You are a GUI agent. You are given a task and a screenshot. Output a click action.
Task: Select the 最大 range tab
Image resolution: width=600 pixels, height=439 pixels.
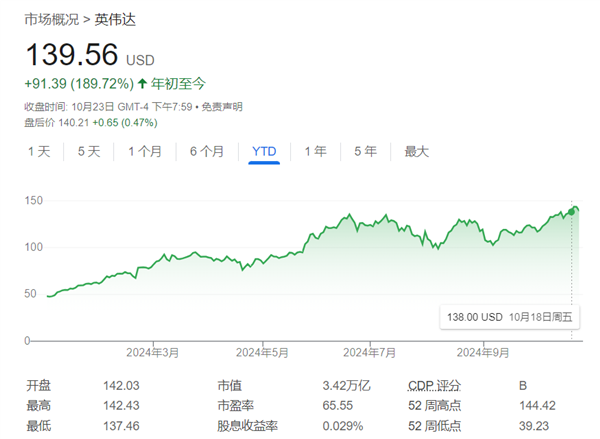coord(416,152)
